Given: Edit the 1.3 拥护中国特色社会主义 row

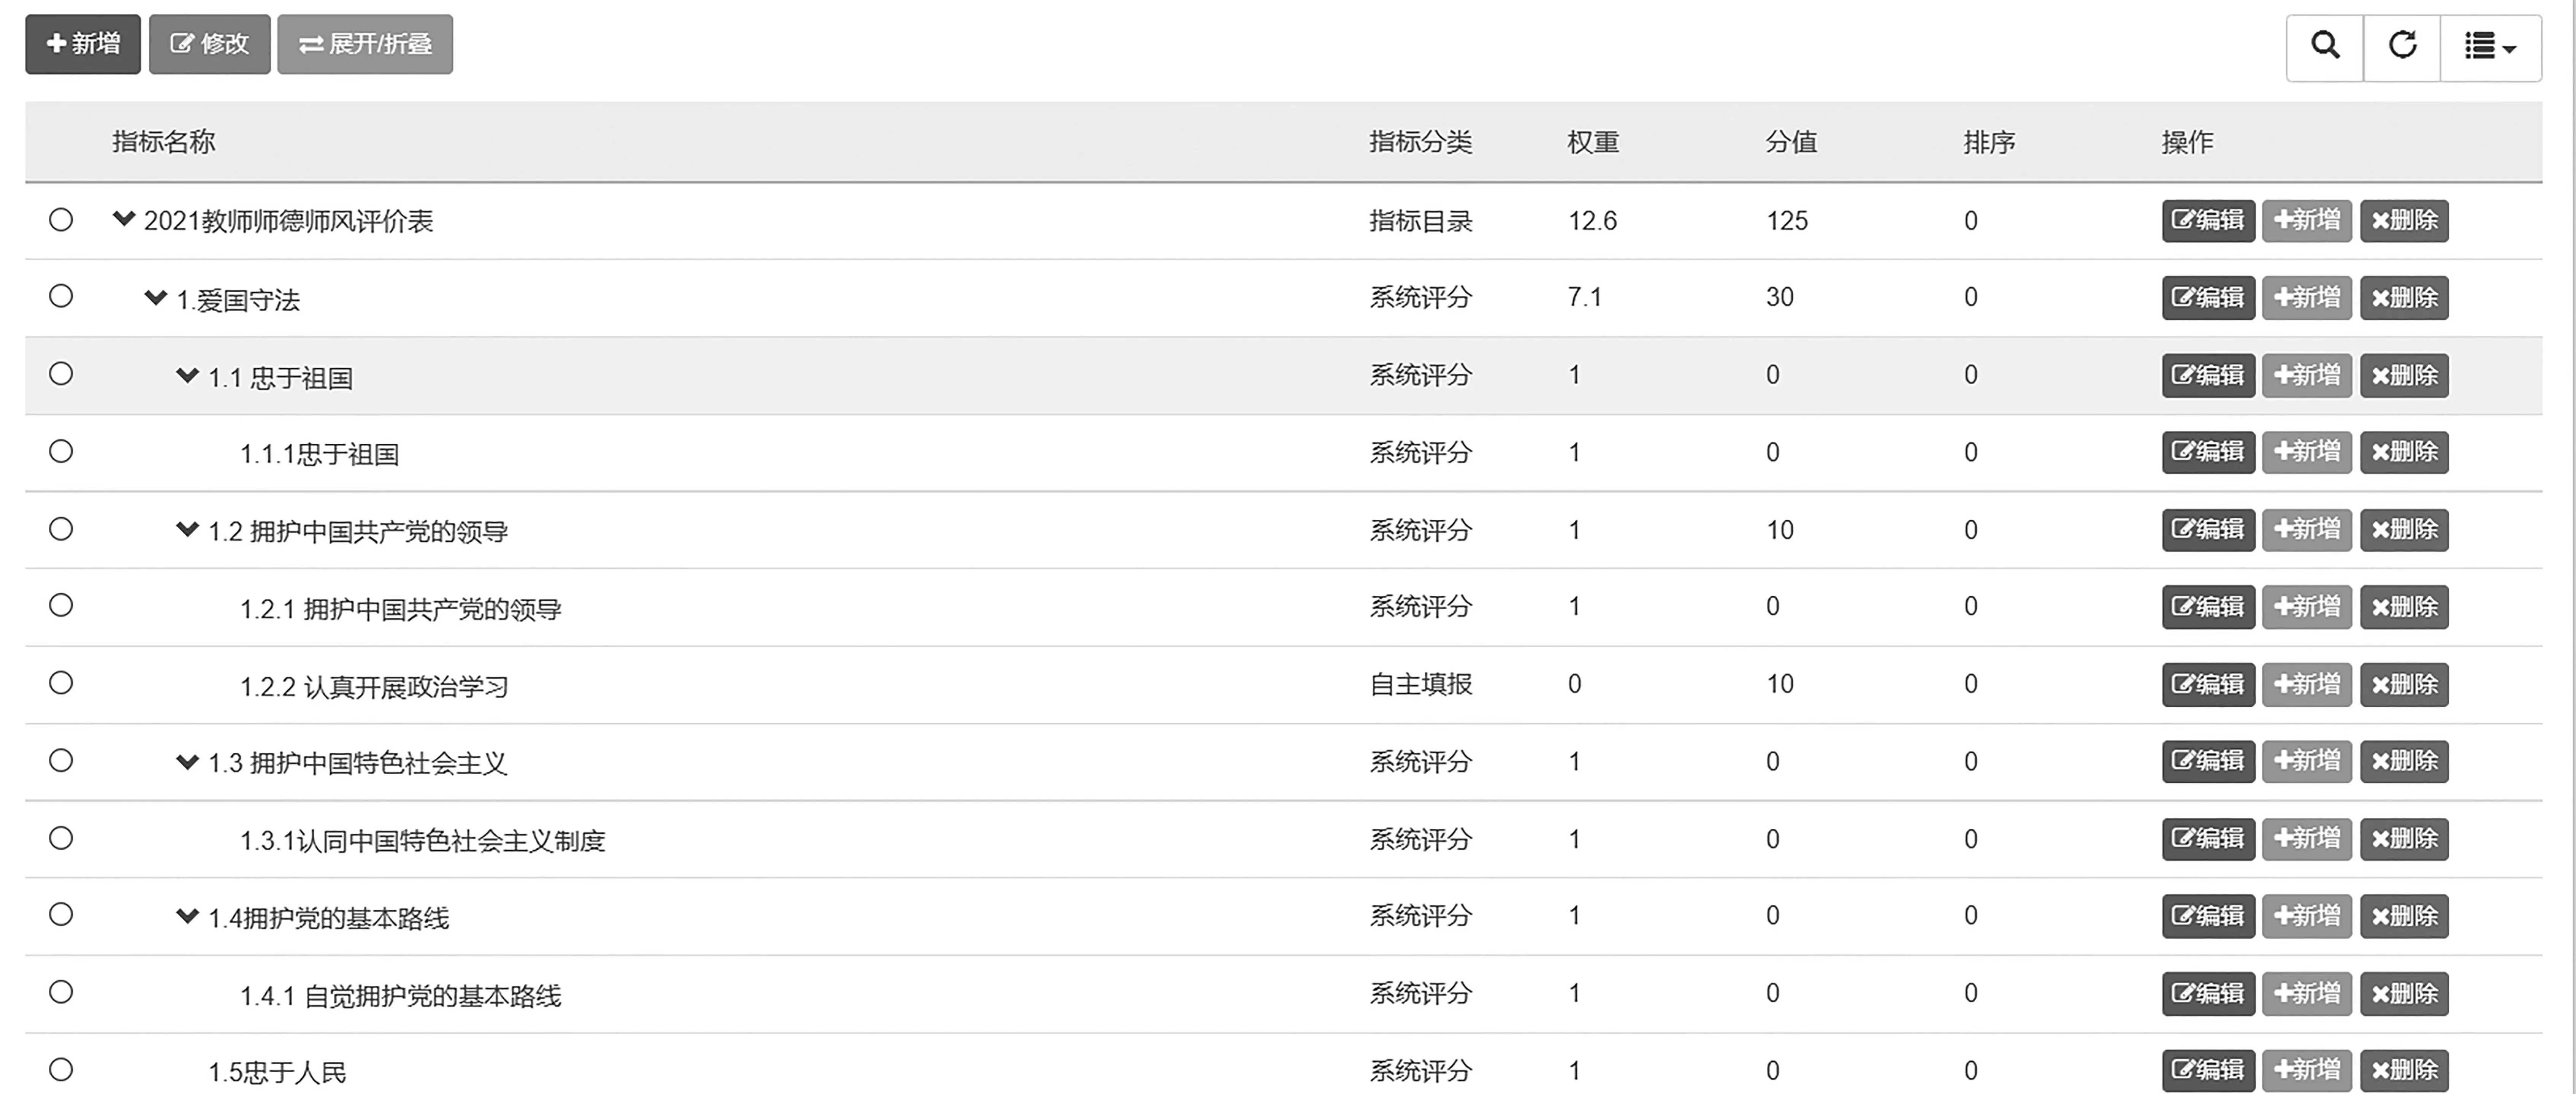Looking at the screenshot, I should coord(2208,762).
